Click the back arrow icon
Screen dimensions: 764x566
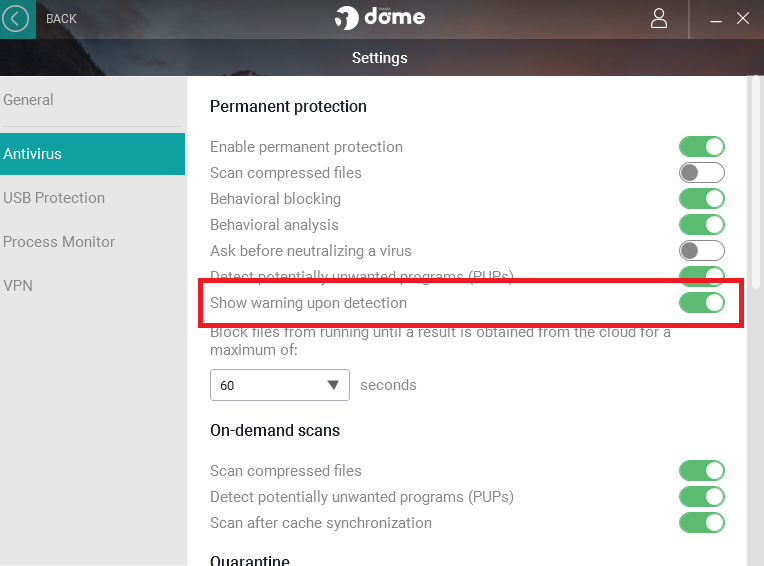coord(16,19)
